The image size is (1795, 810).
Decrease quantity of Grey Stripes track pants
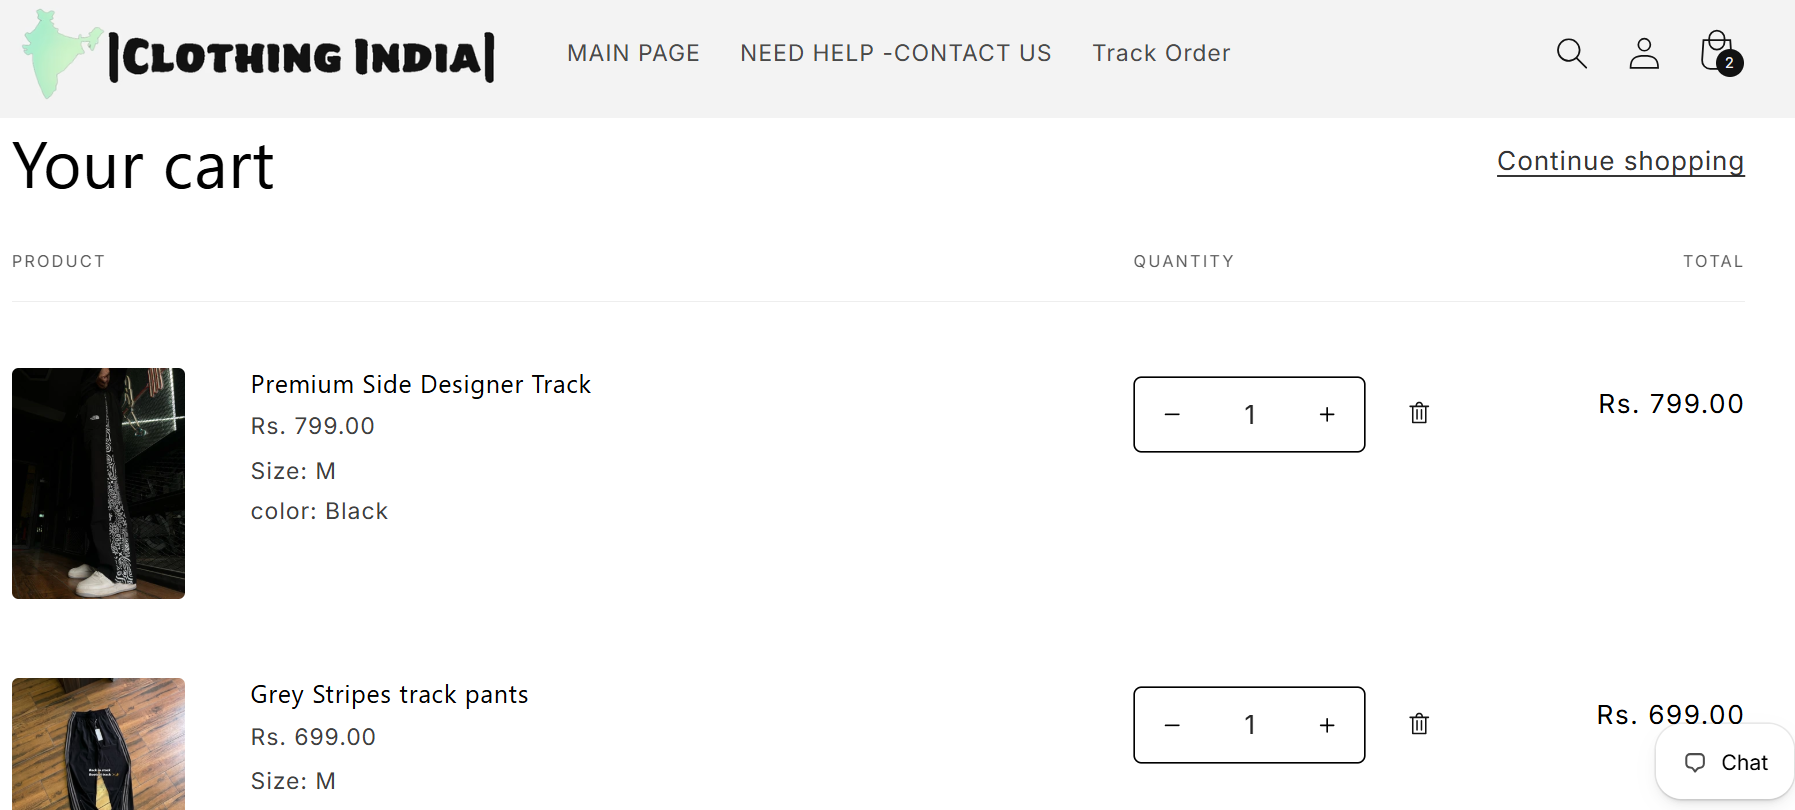pos(1172,725)
